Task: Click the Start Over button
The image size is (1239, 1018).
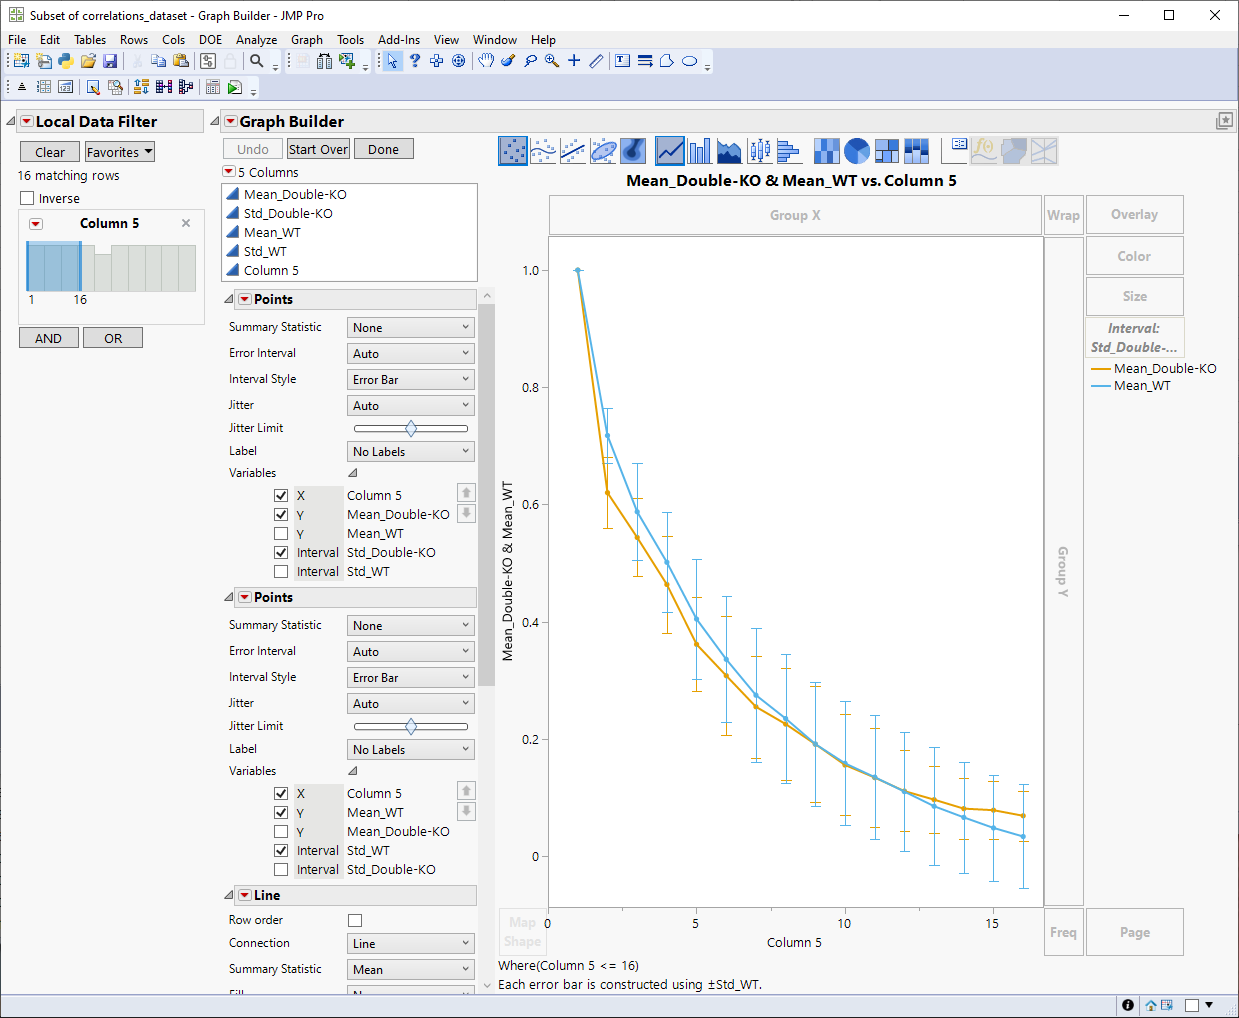Action: [318, 149]
